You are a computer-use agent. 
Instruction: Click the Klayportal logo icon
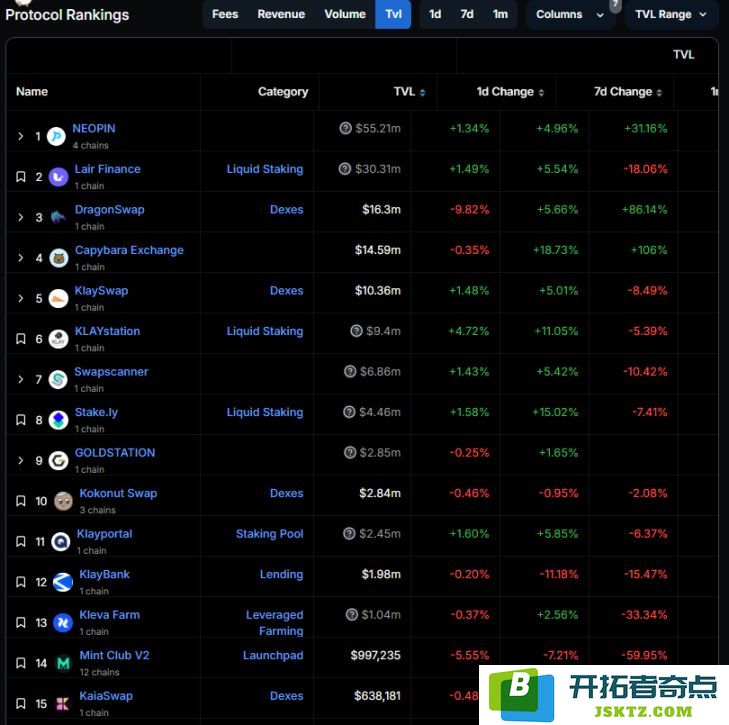coord(60,541)
